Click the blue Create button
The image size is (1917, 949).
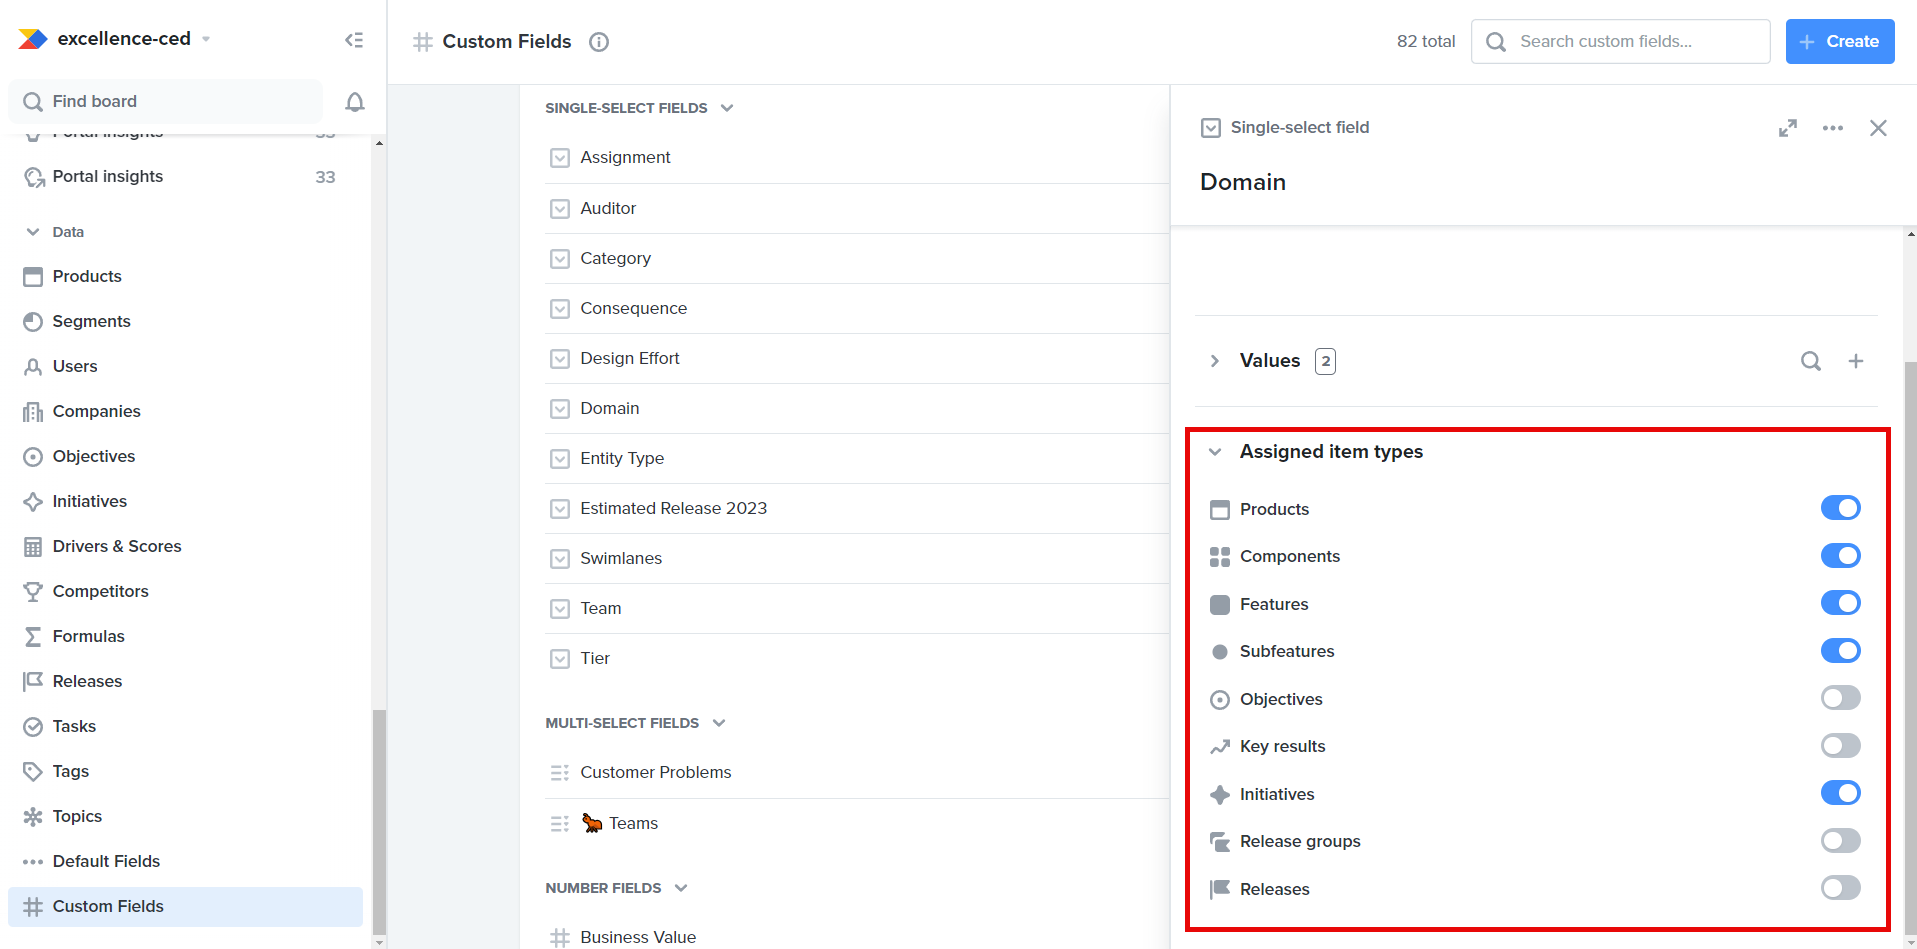(1839, 42)
